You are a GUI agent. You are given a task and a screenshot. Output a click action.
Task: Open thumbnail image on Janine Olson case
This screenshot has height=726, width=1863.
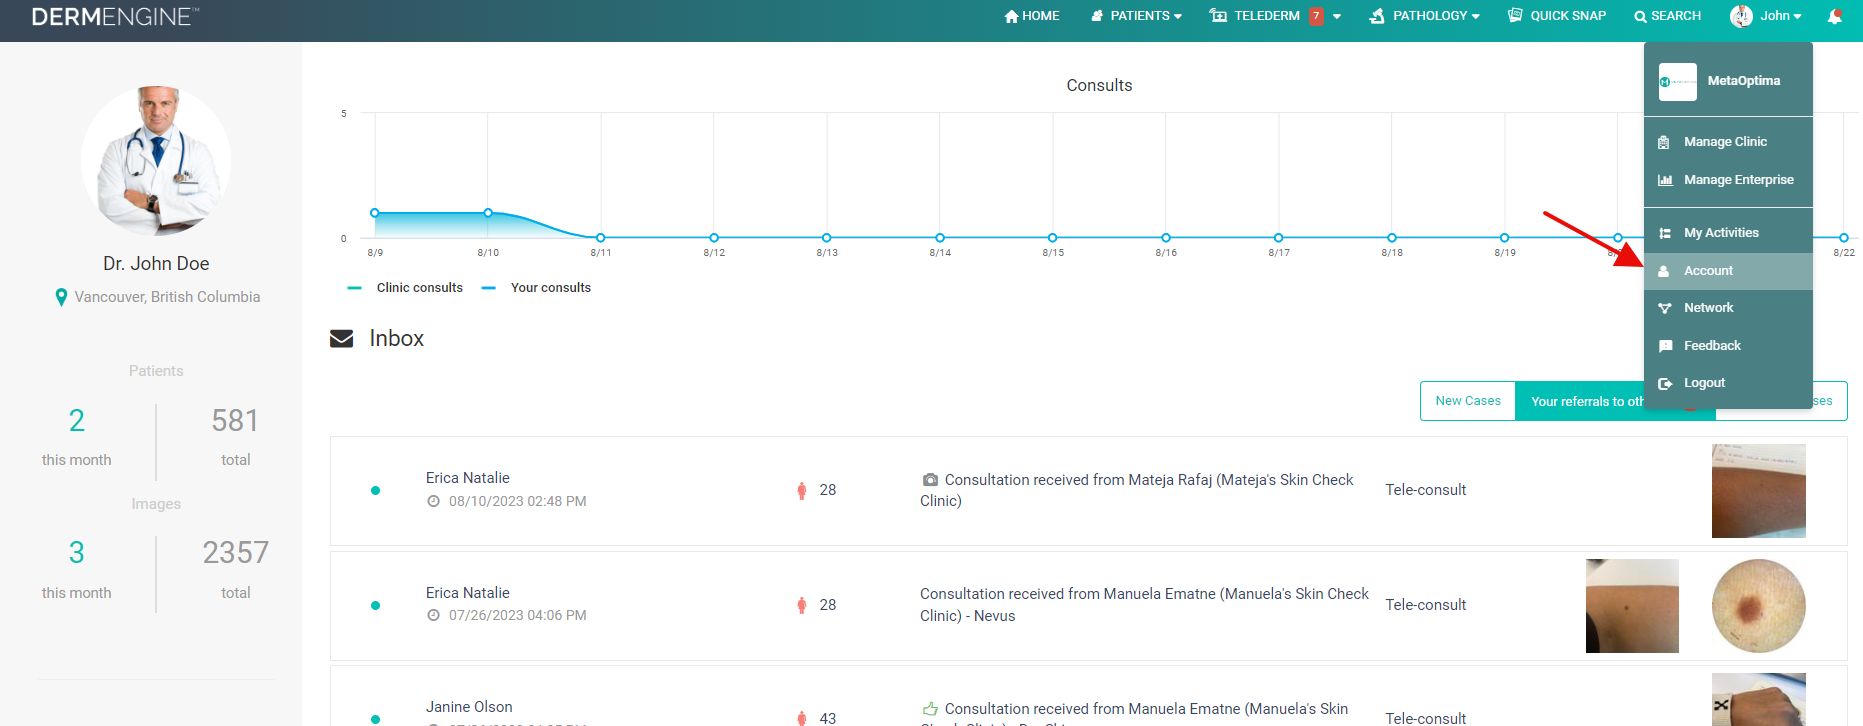(x=1759, y=700)
